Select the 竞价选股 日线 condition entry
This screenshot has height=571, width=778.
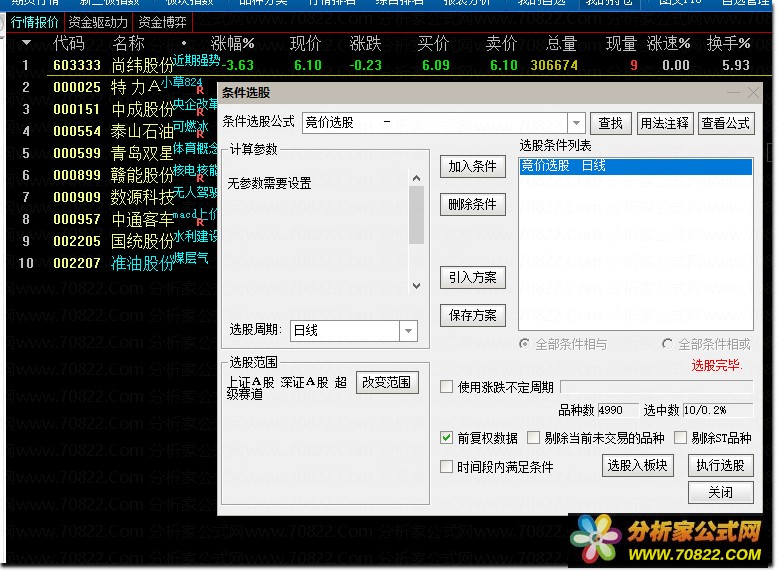(636, 166)
